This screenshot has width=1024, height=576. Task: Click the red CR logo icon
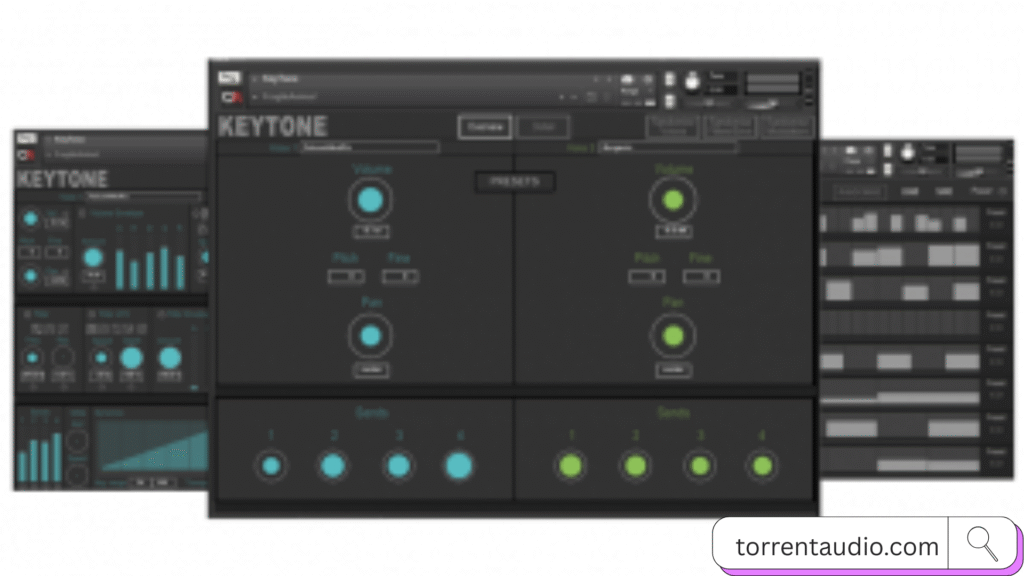coord(230,97)
